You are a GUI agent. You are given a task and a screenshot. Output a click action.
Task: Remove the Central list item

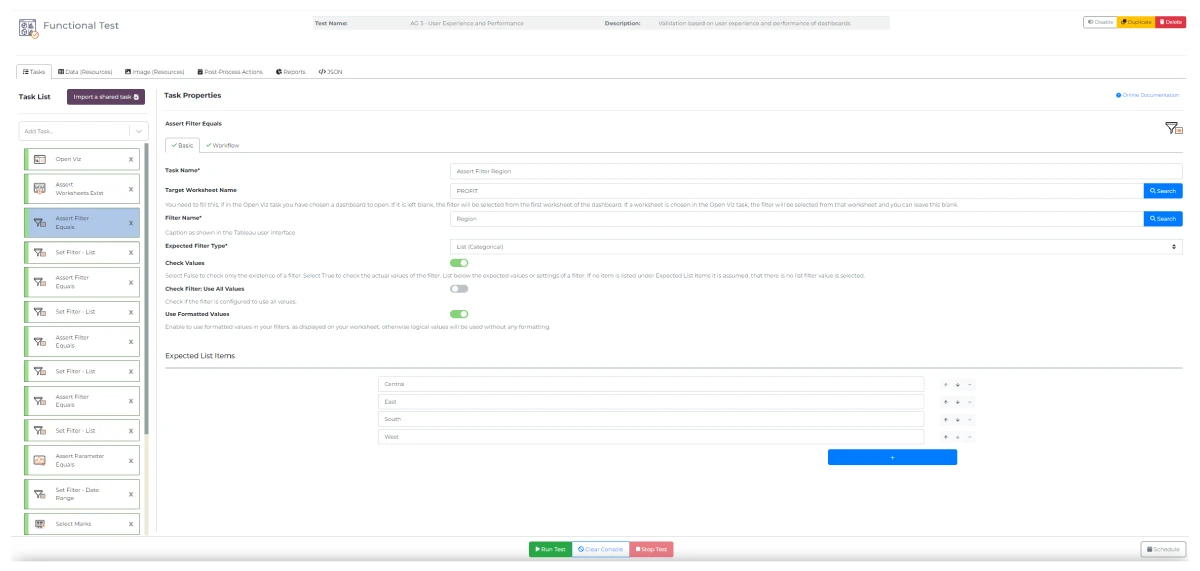point(969,384)
